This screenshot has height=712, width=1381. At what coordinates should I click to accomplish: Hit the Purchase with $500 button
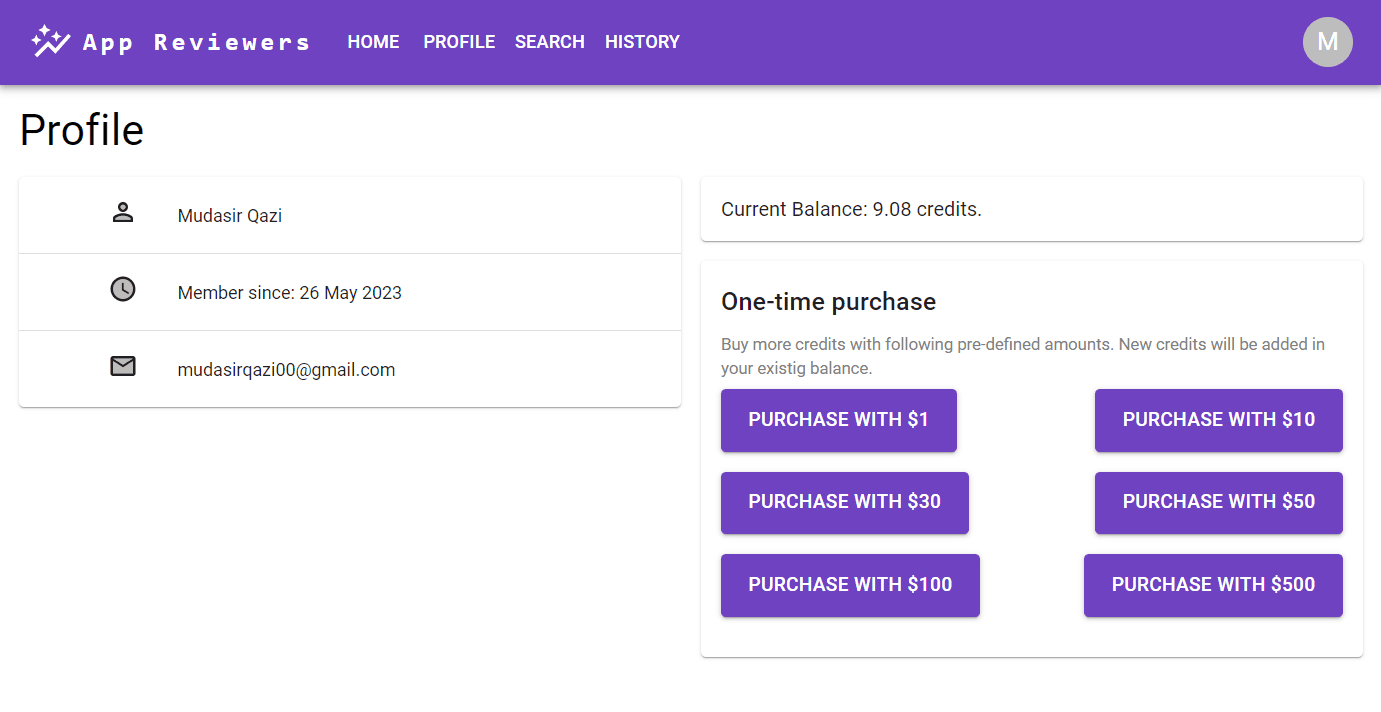coord(1213,585)
